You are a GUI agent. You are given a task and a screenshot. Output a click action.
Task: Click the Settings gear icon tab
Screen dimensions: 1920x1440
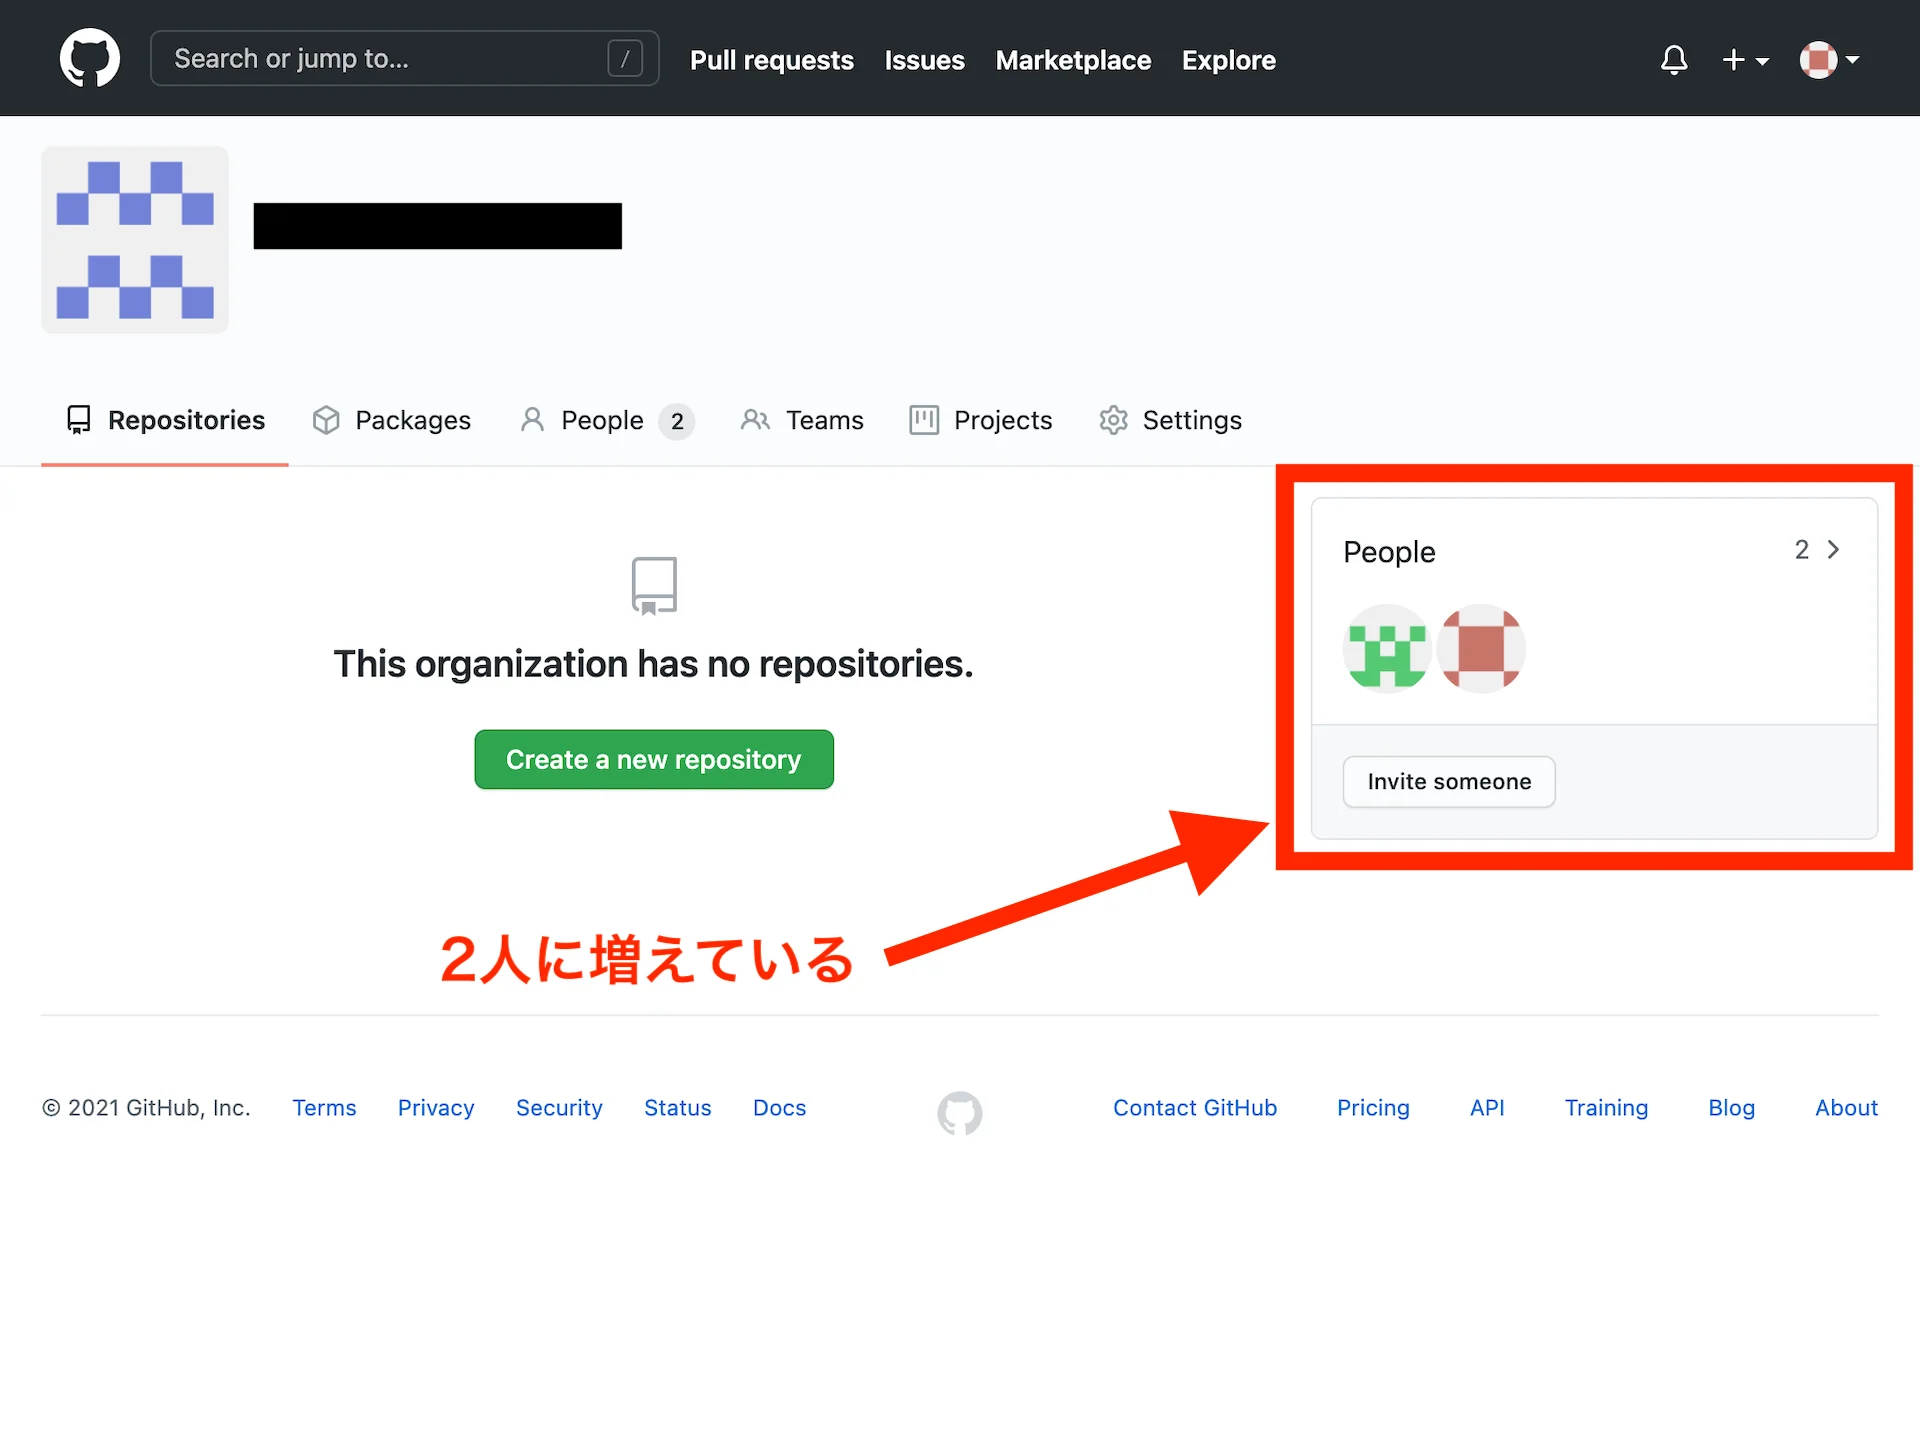[x=1170, y=420]
